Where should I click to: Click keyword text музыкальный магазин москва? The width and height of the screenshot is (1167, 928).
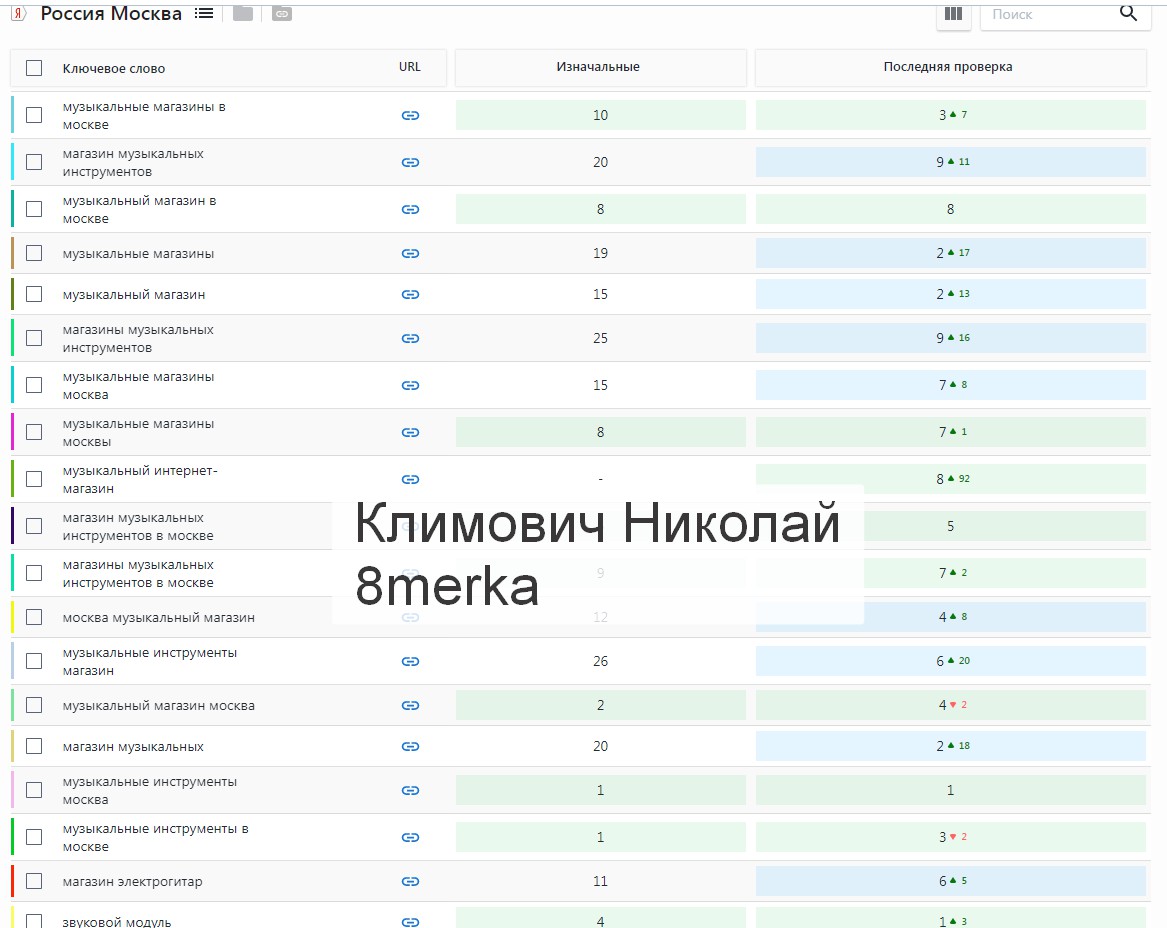(x=159, y=705)
